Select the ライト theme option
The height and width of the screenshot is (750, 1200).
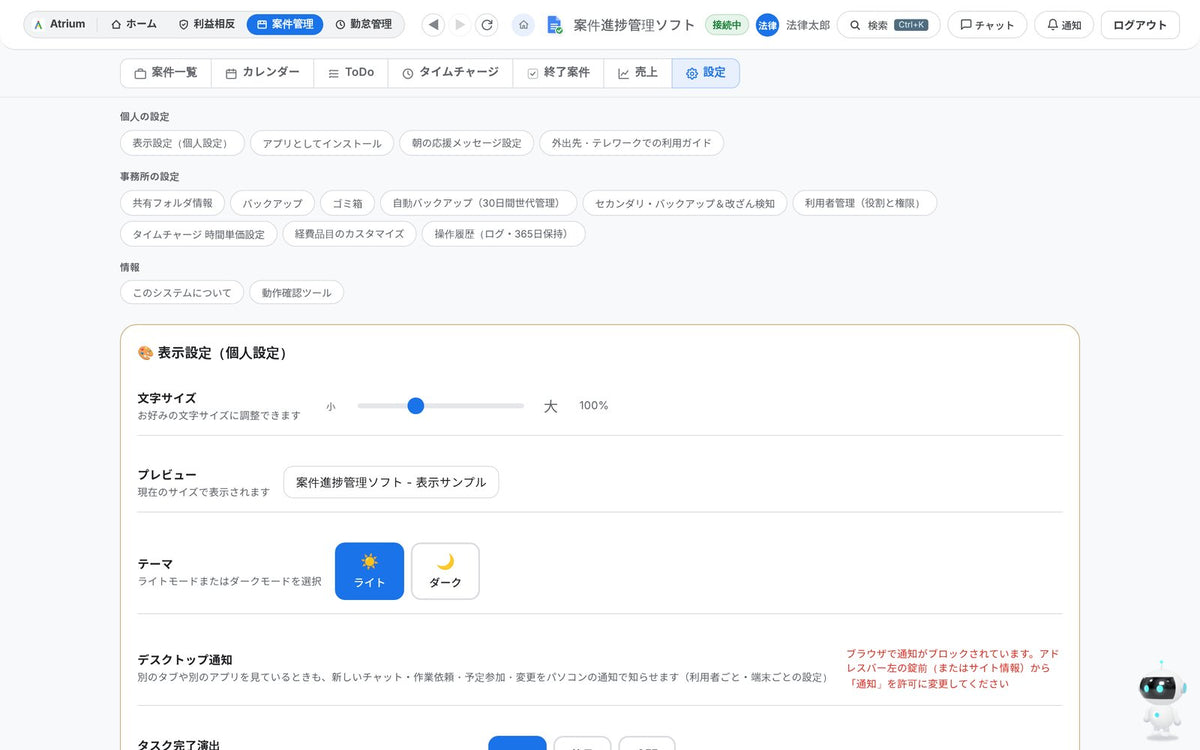tap(369, 571)
